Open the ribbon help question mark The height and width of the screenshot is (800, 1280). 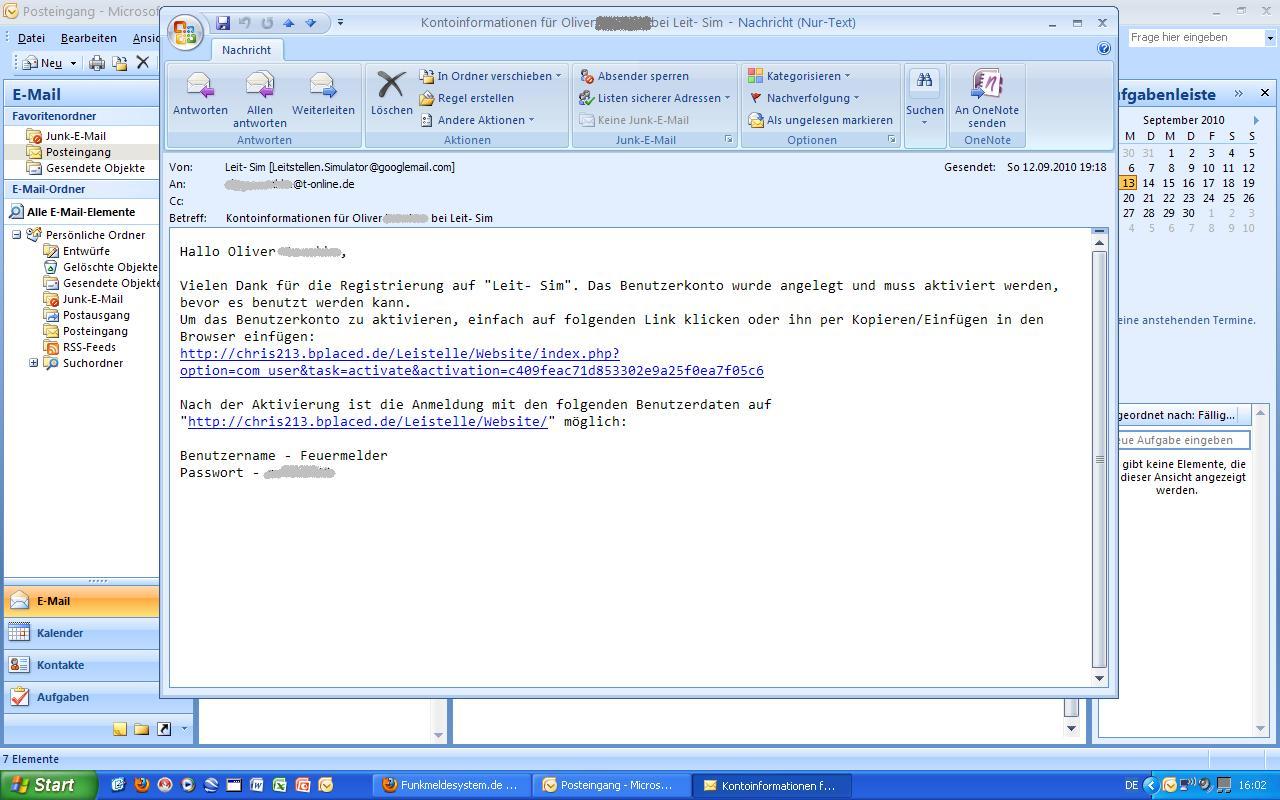[1103, 48]
